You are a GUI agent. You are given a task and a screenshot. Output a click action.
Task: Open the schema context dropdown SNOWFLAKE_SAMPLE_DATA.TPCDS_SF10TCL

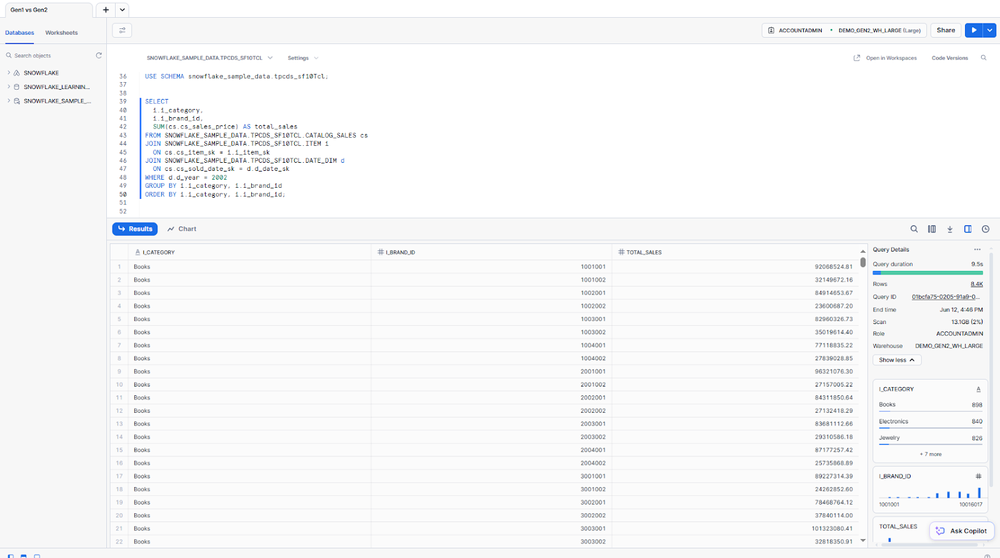(209, 58)
